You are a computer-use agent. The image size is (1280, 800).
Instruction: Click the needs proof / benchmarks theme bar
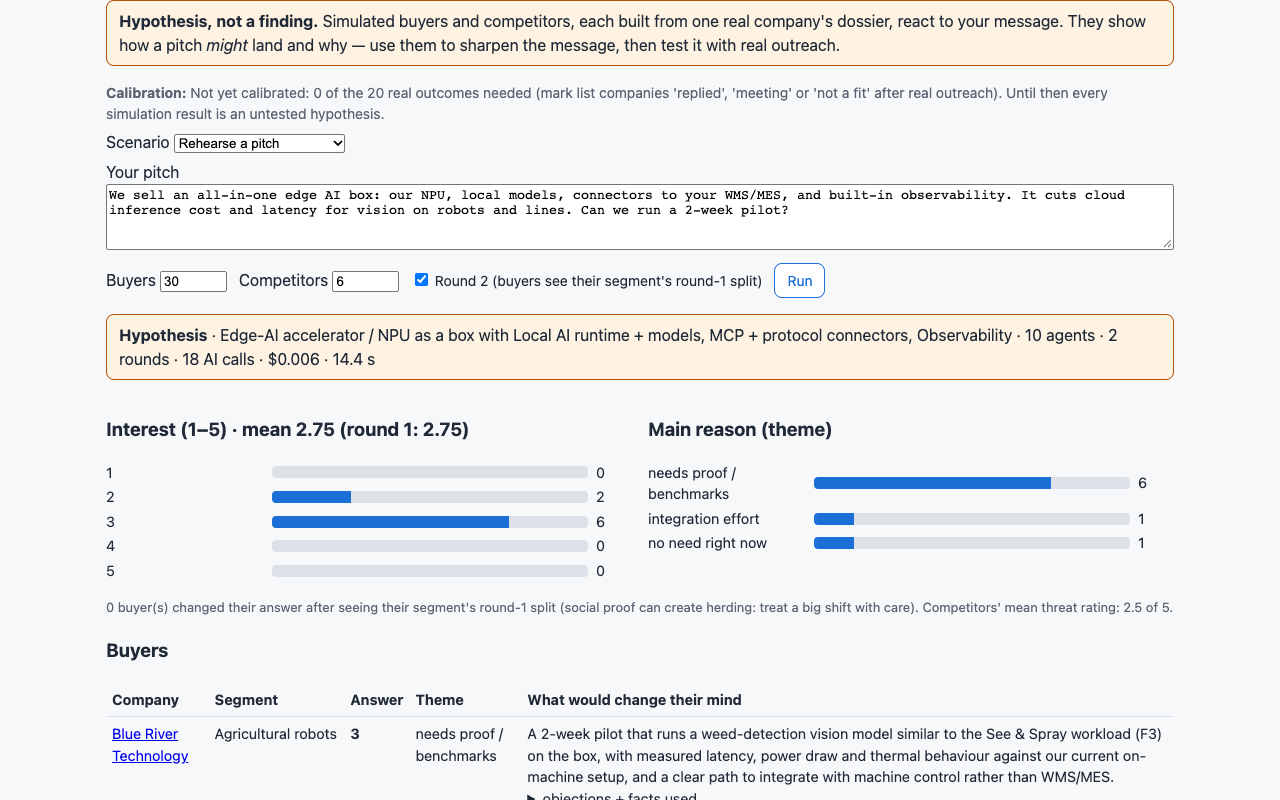[x=972, y=483]
